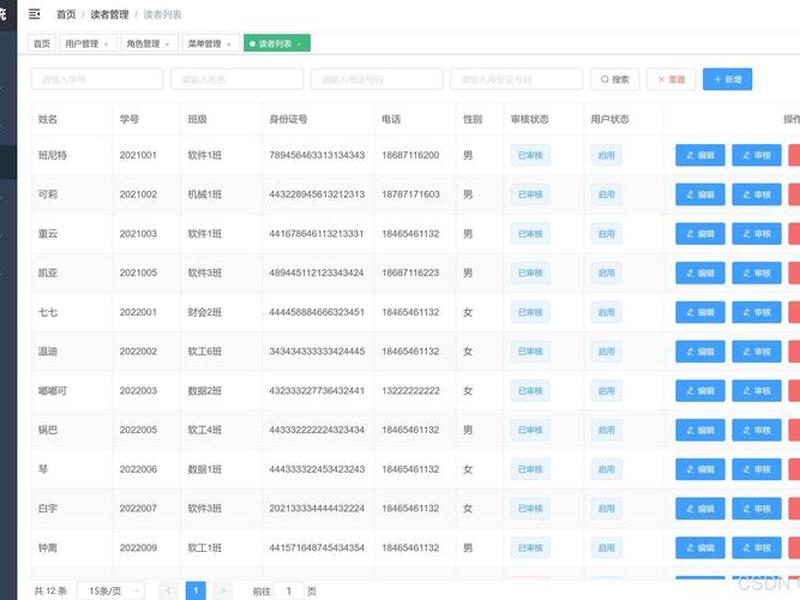
Task: Switch to the 菜单管理 tab
Action: pyautogui.click(x=210, y=44)
